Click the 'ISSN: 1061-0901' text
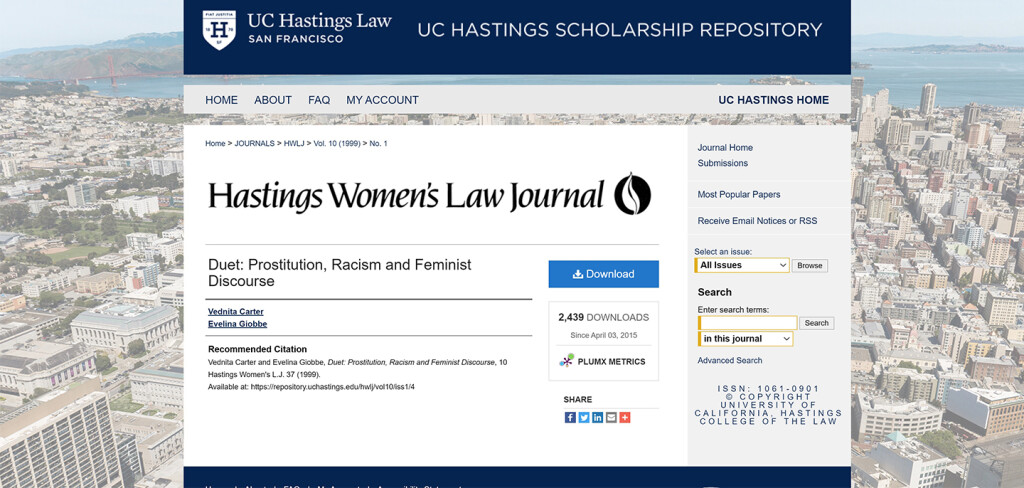Image resolution: width=1024 pixels, height=488 pixels. click(x=769, y=389)
